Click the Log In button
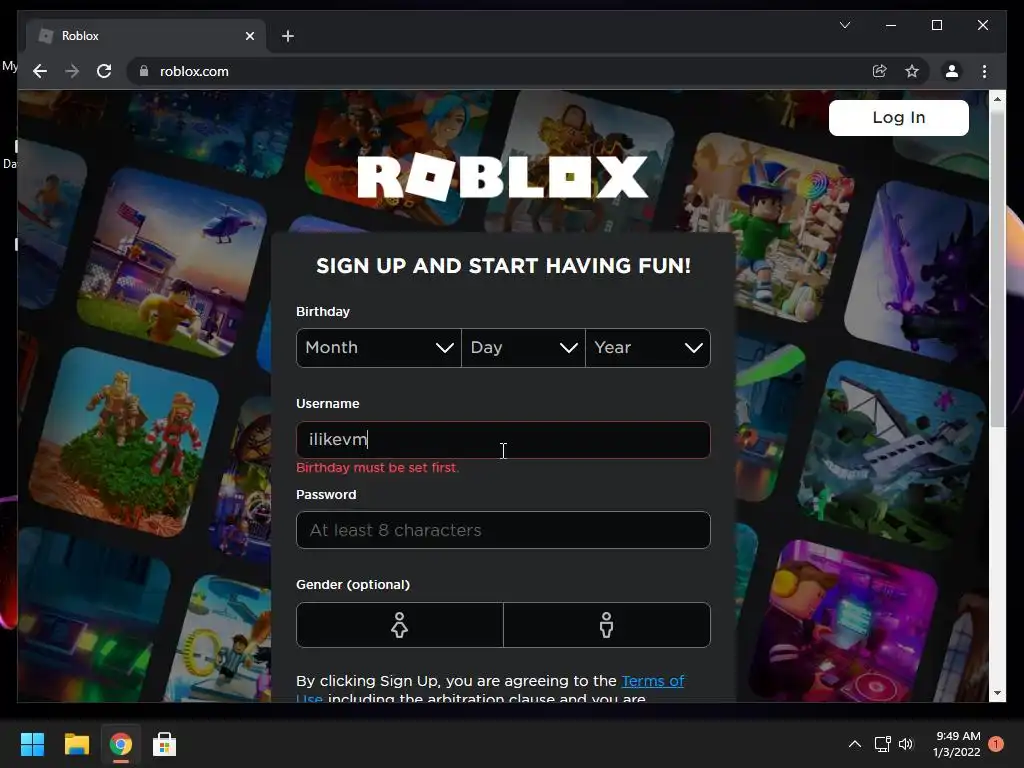This screenshot has height=768, width=1024. [899, 118]
